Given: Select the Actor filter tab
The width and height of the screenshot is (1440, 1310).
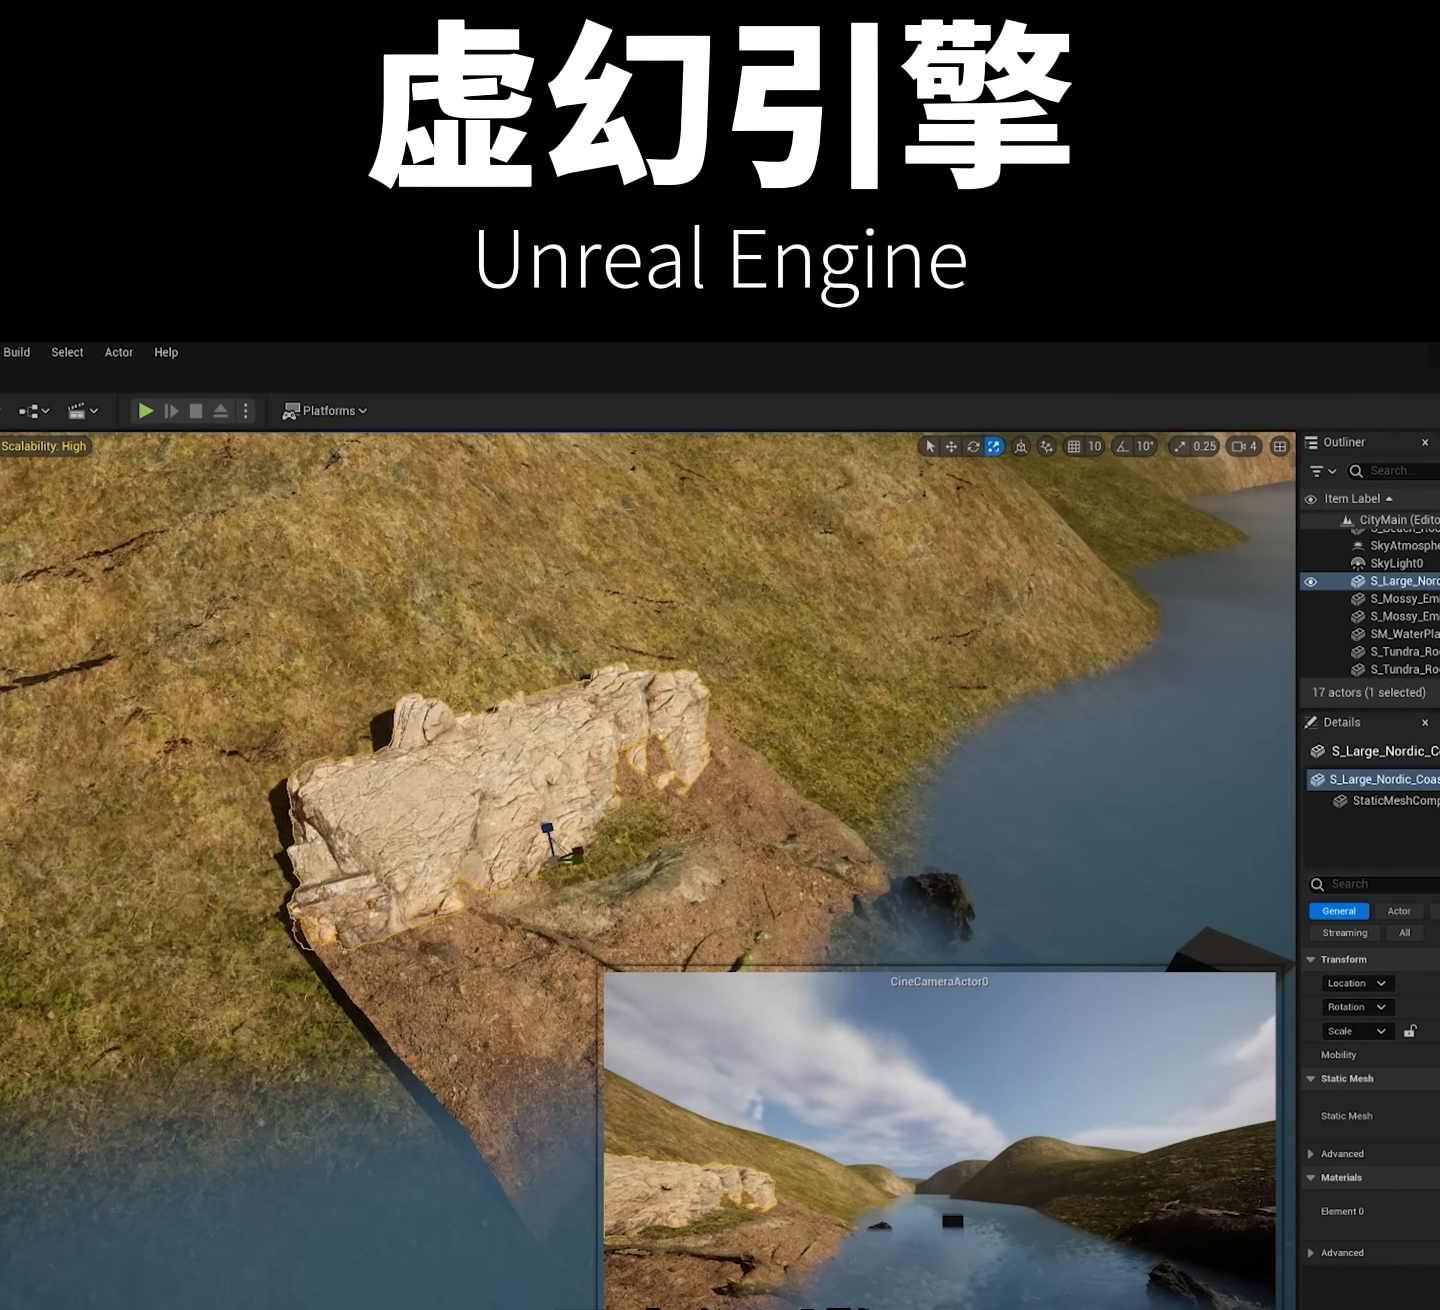Looking at the screenshot, I should (x=1399, y=911).
